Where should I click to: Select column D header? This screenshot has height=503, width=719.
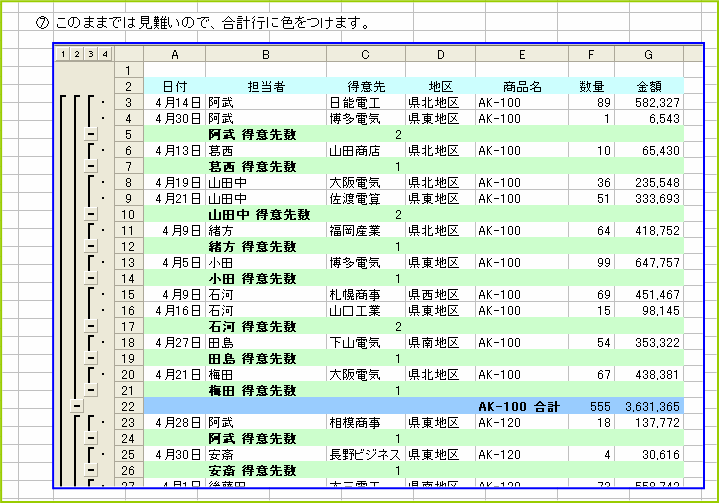[440, 55]
